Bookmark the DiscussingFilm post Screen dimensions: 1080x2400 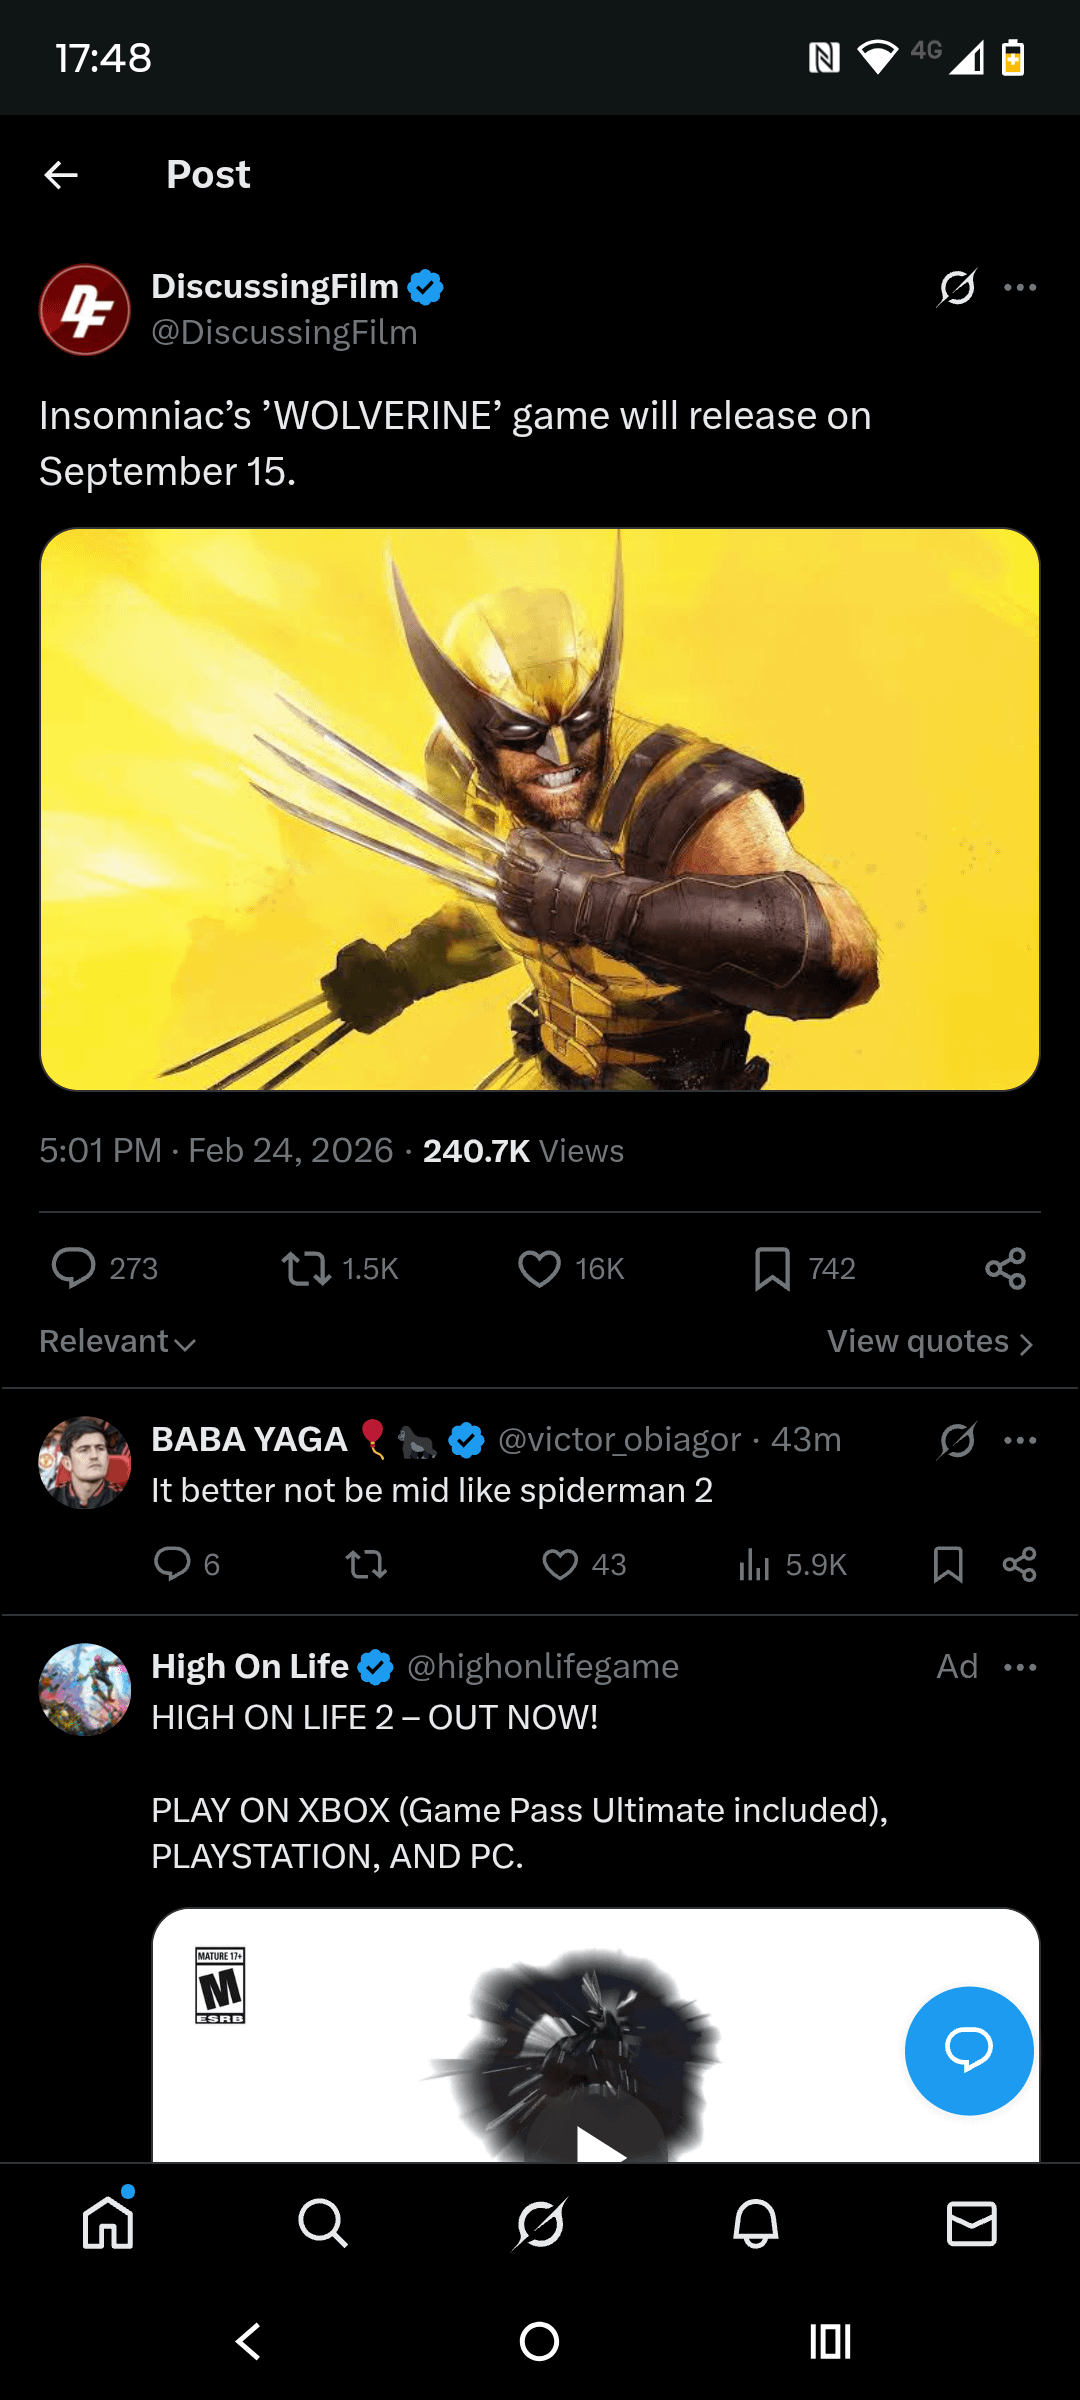pos(772,1268)
